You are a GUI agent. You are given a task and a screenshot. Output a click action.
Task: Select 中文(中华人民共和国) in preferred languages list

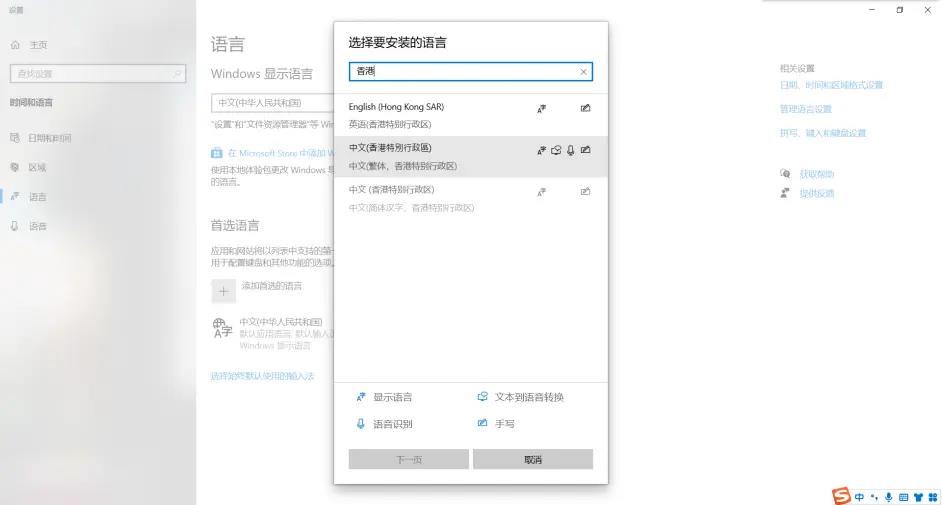pyautogui.click(x=272, y=333)
